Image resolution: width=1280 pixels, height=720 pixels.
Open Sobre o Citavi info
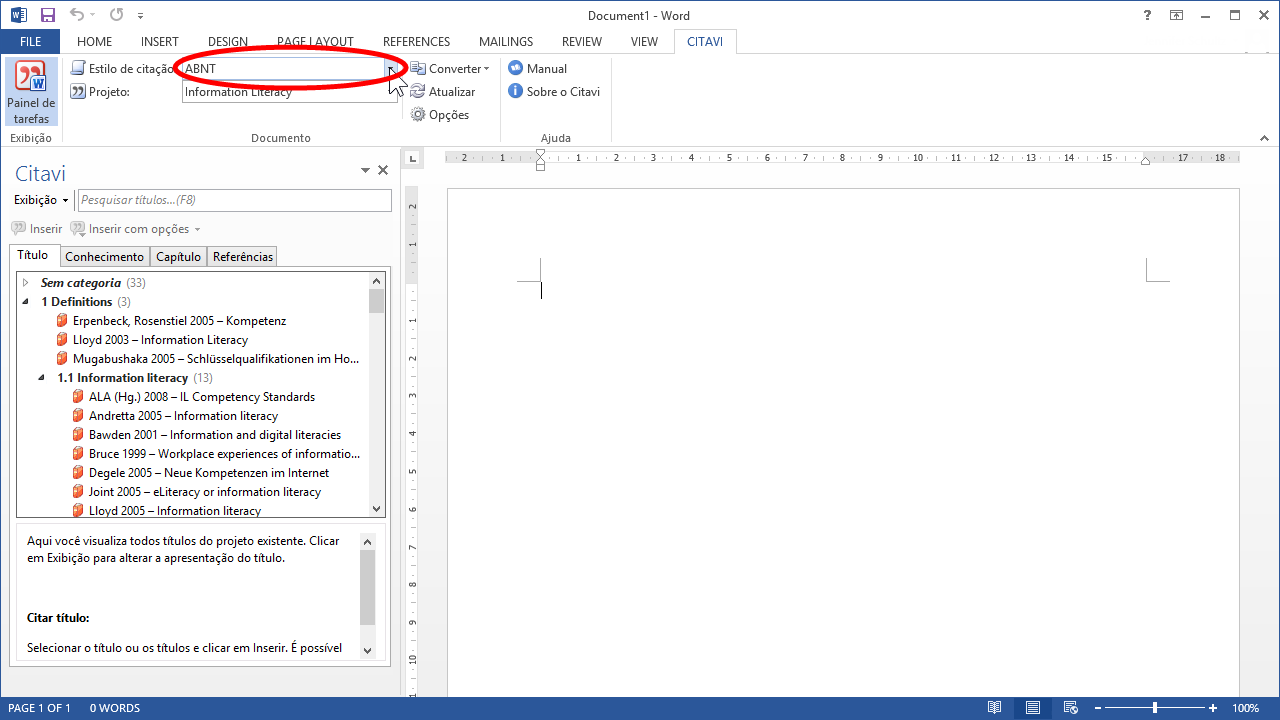click(x=554, y=92)
